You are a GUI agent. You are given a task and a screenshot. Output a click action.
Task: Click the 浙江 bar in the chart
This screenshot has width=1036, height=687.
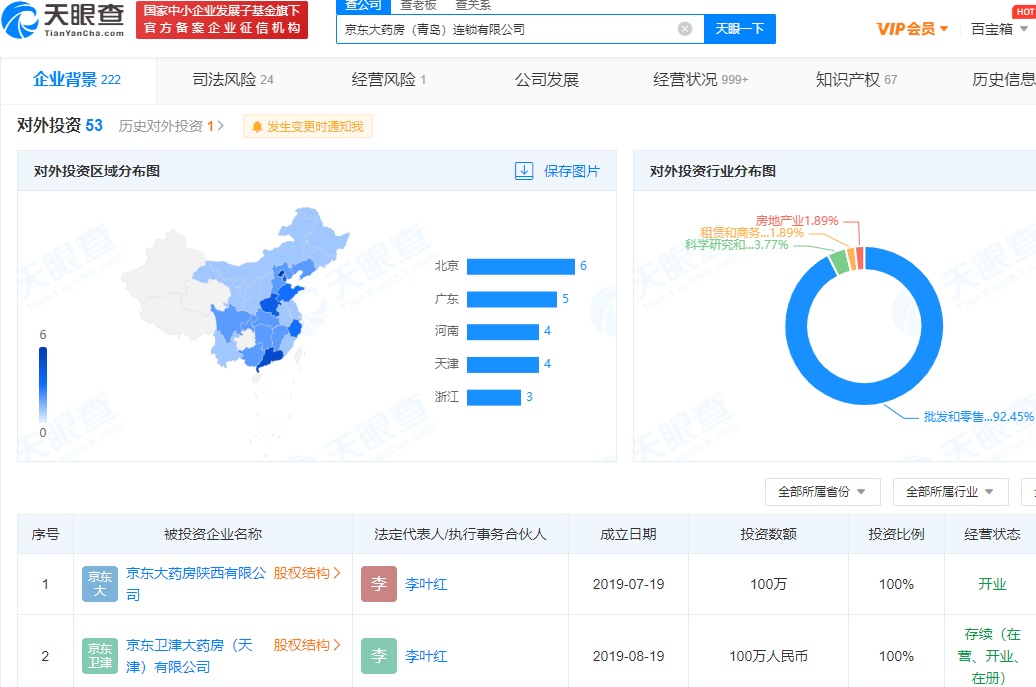click(494, 397)
